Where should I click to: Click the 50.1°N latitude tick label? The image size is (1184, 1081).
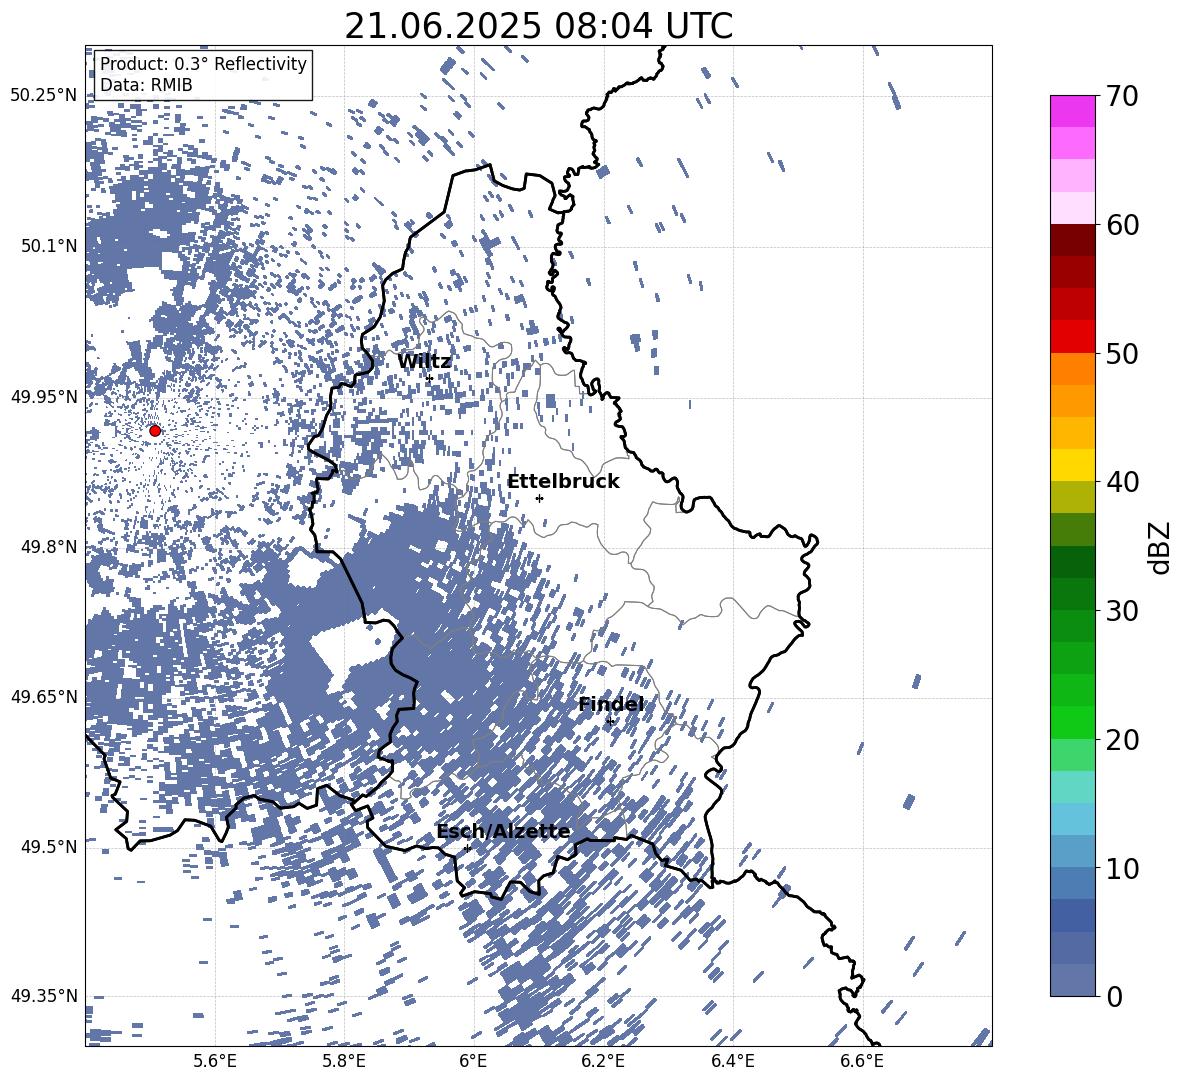click(x=50, y=246)
